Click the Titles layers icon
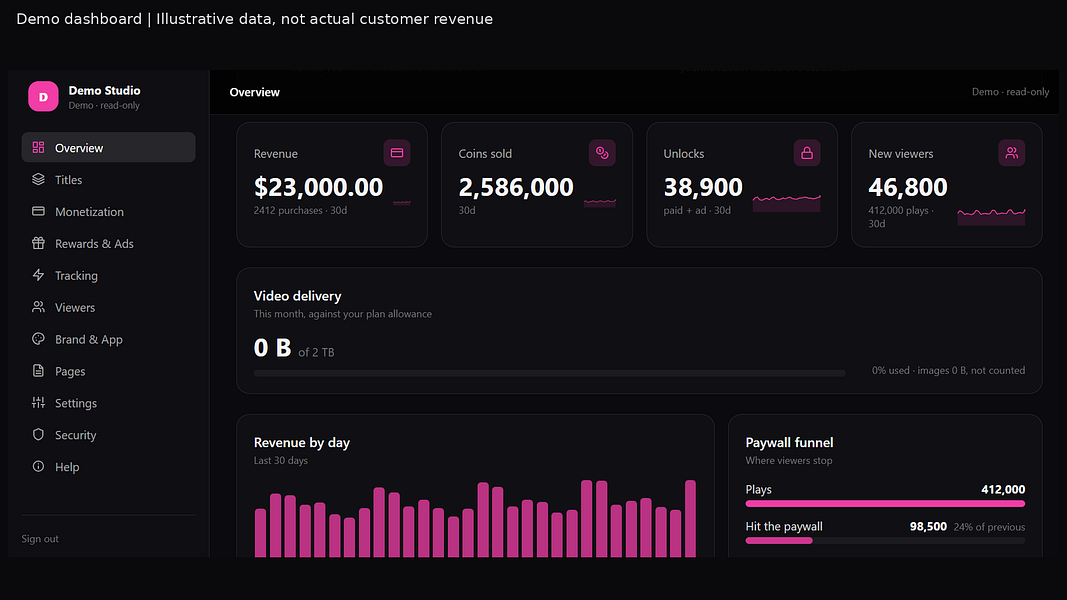This screenshot has width=1067, height=600. [x=38, y=180]
